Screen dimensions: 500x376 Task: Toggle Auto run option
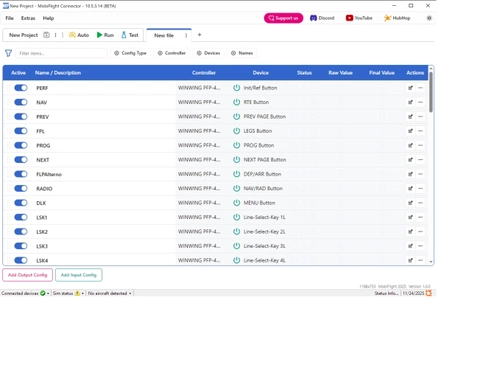point(79,35)
